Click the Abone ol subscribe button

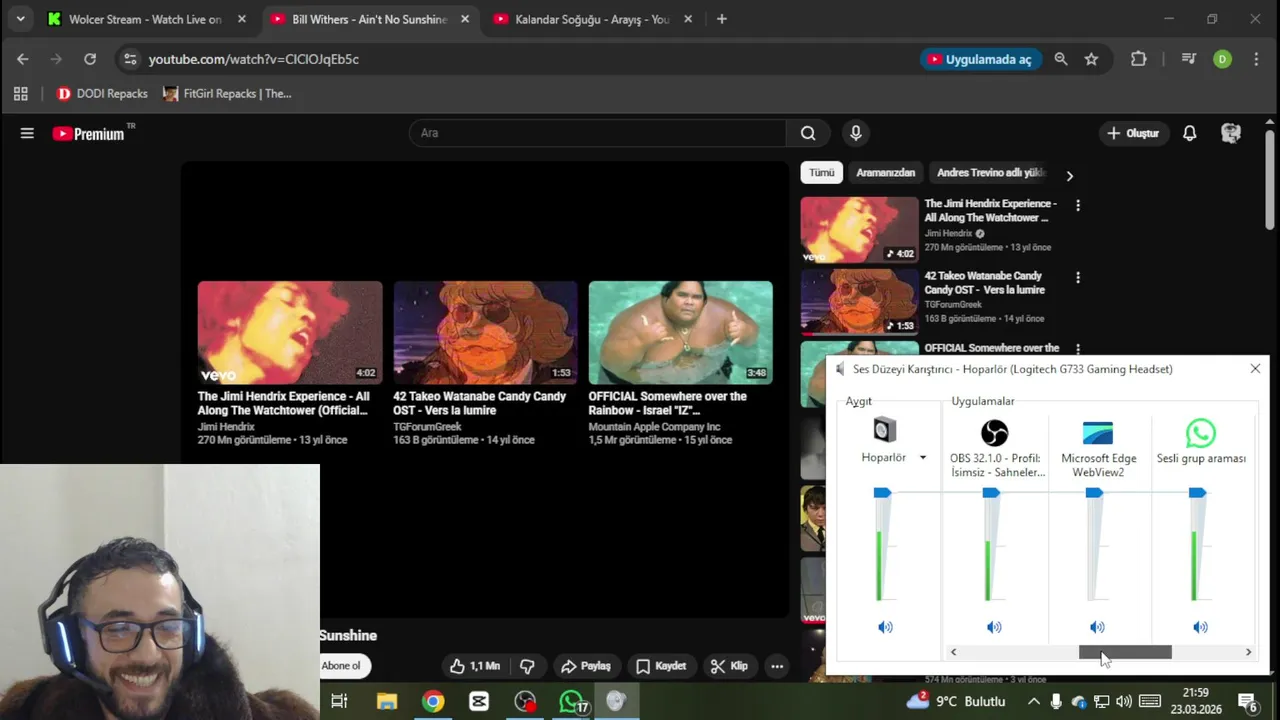[340, 666]
